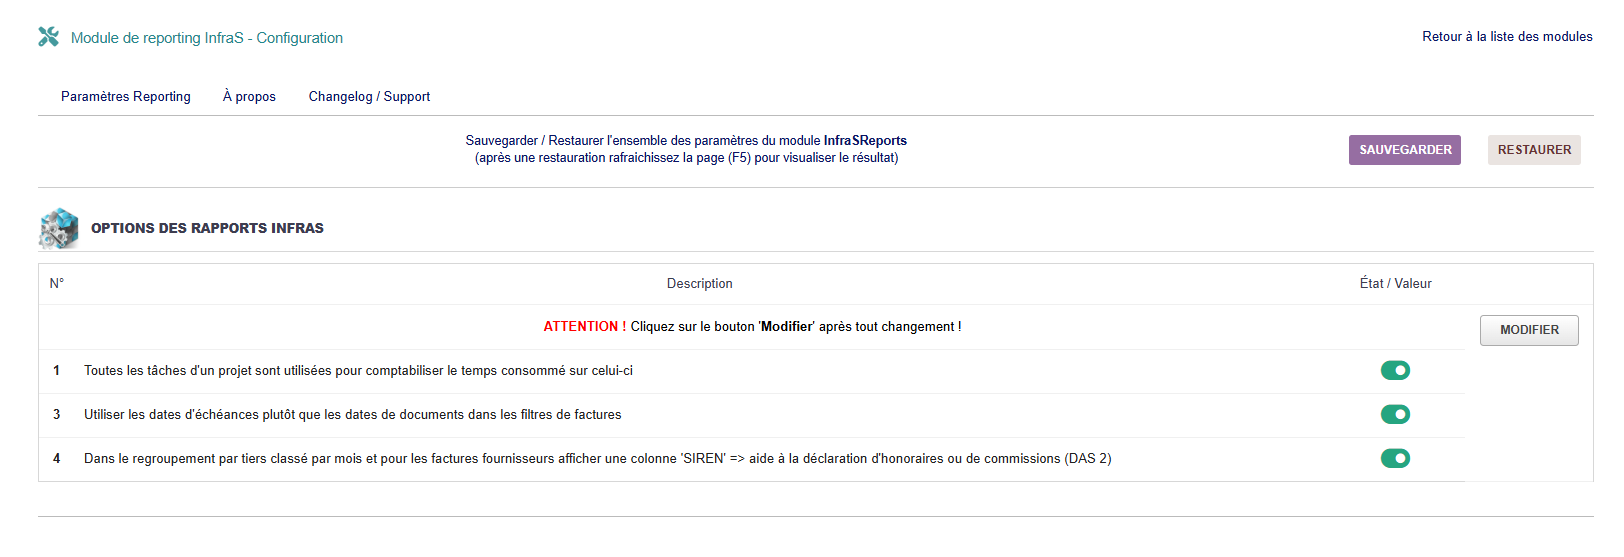Viewport: 1624px width, 557px height.
Task: Select the option 3 description about dates d'échéances
Action: click(352, 415)
